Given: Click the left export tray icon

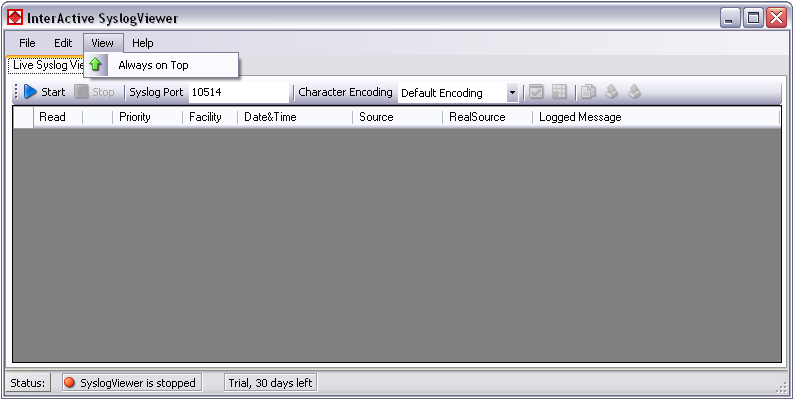Looking at the screenshot, I should click(x=611, y=92).
